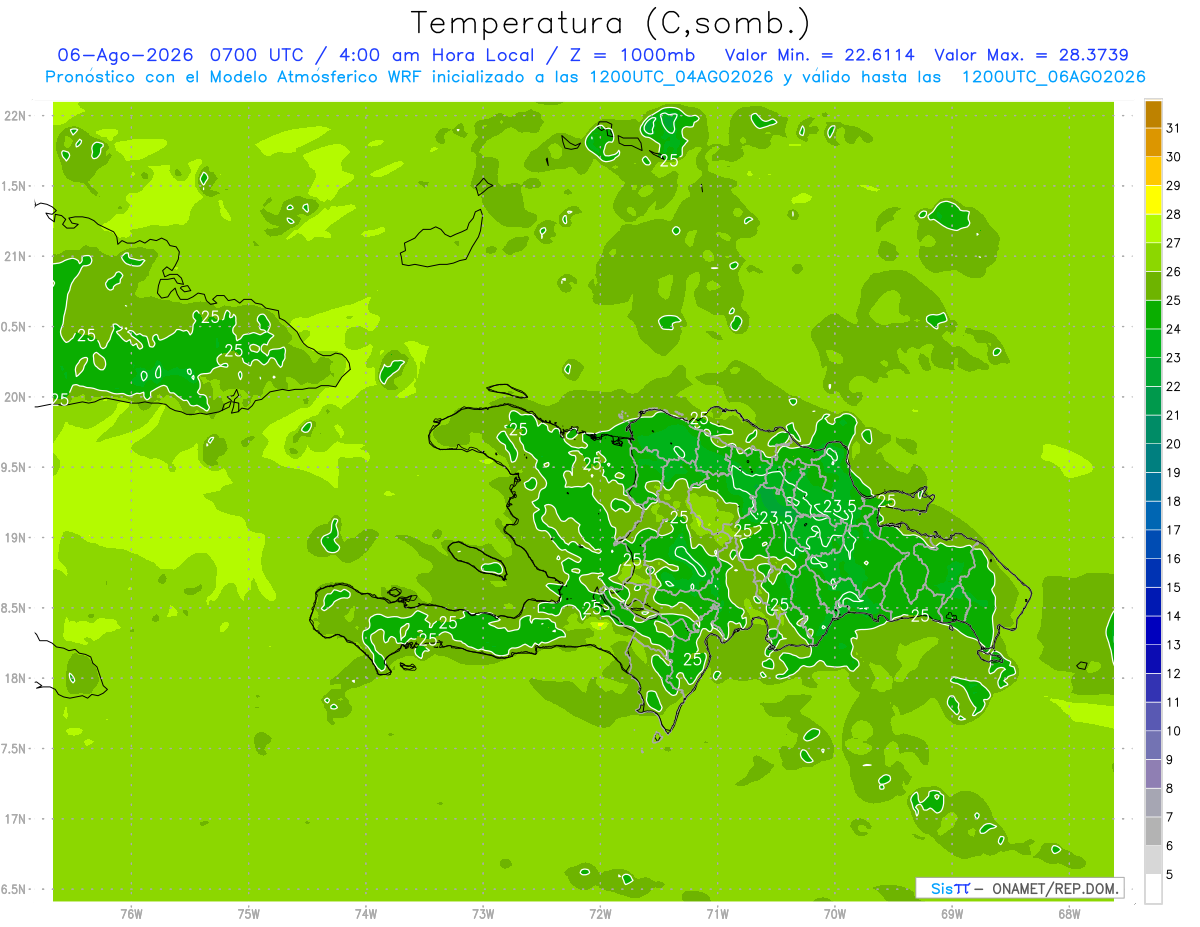This screenshot has width=1200, height=927.
Task: Click the "76W" longitude axis label
Action: click(x=131, y=914)
